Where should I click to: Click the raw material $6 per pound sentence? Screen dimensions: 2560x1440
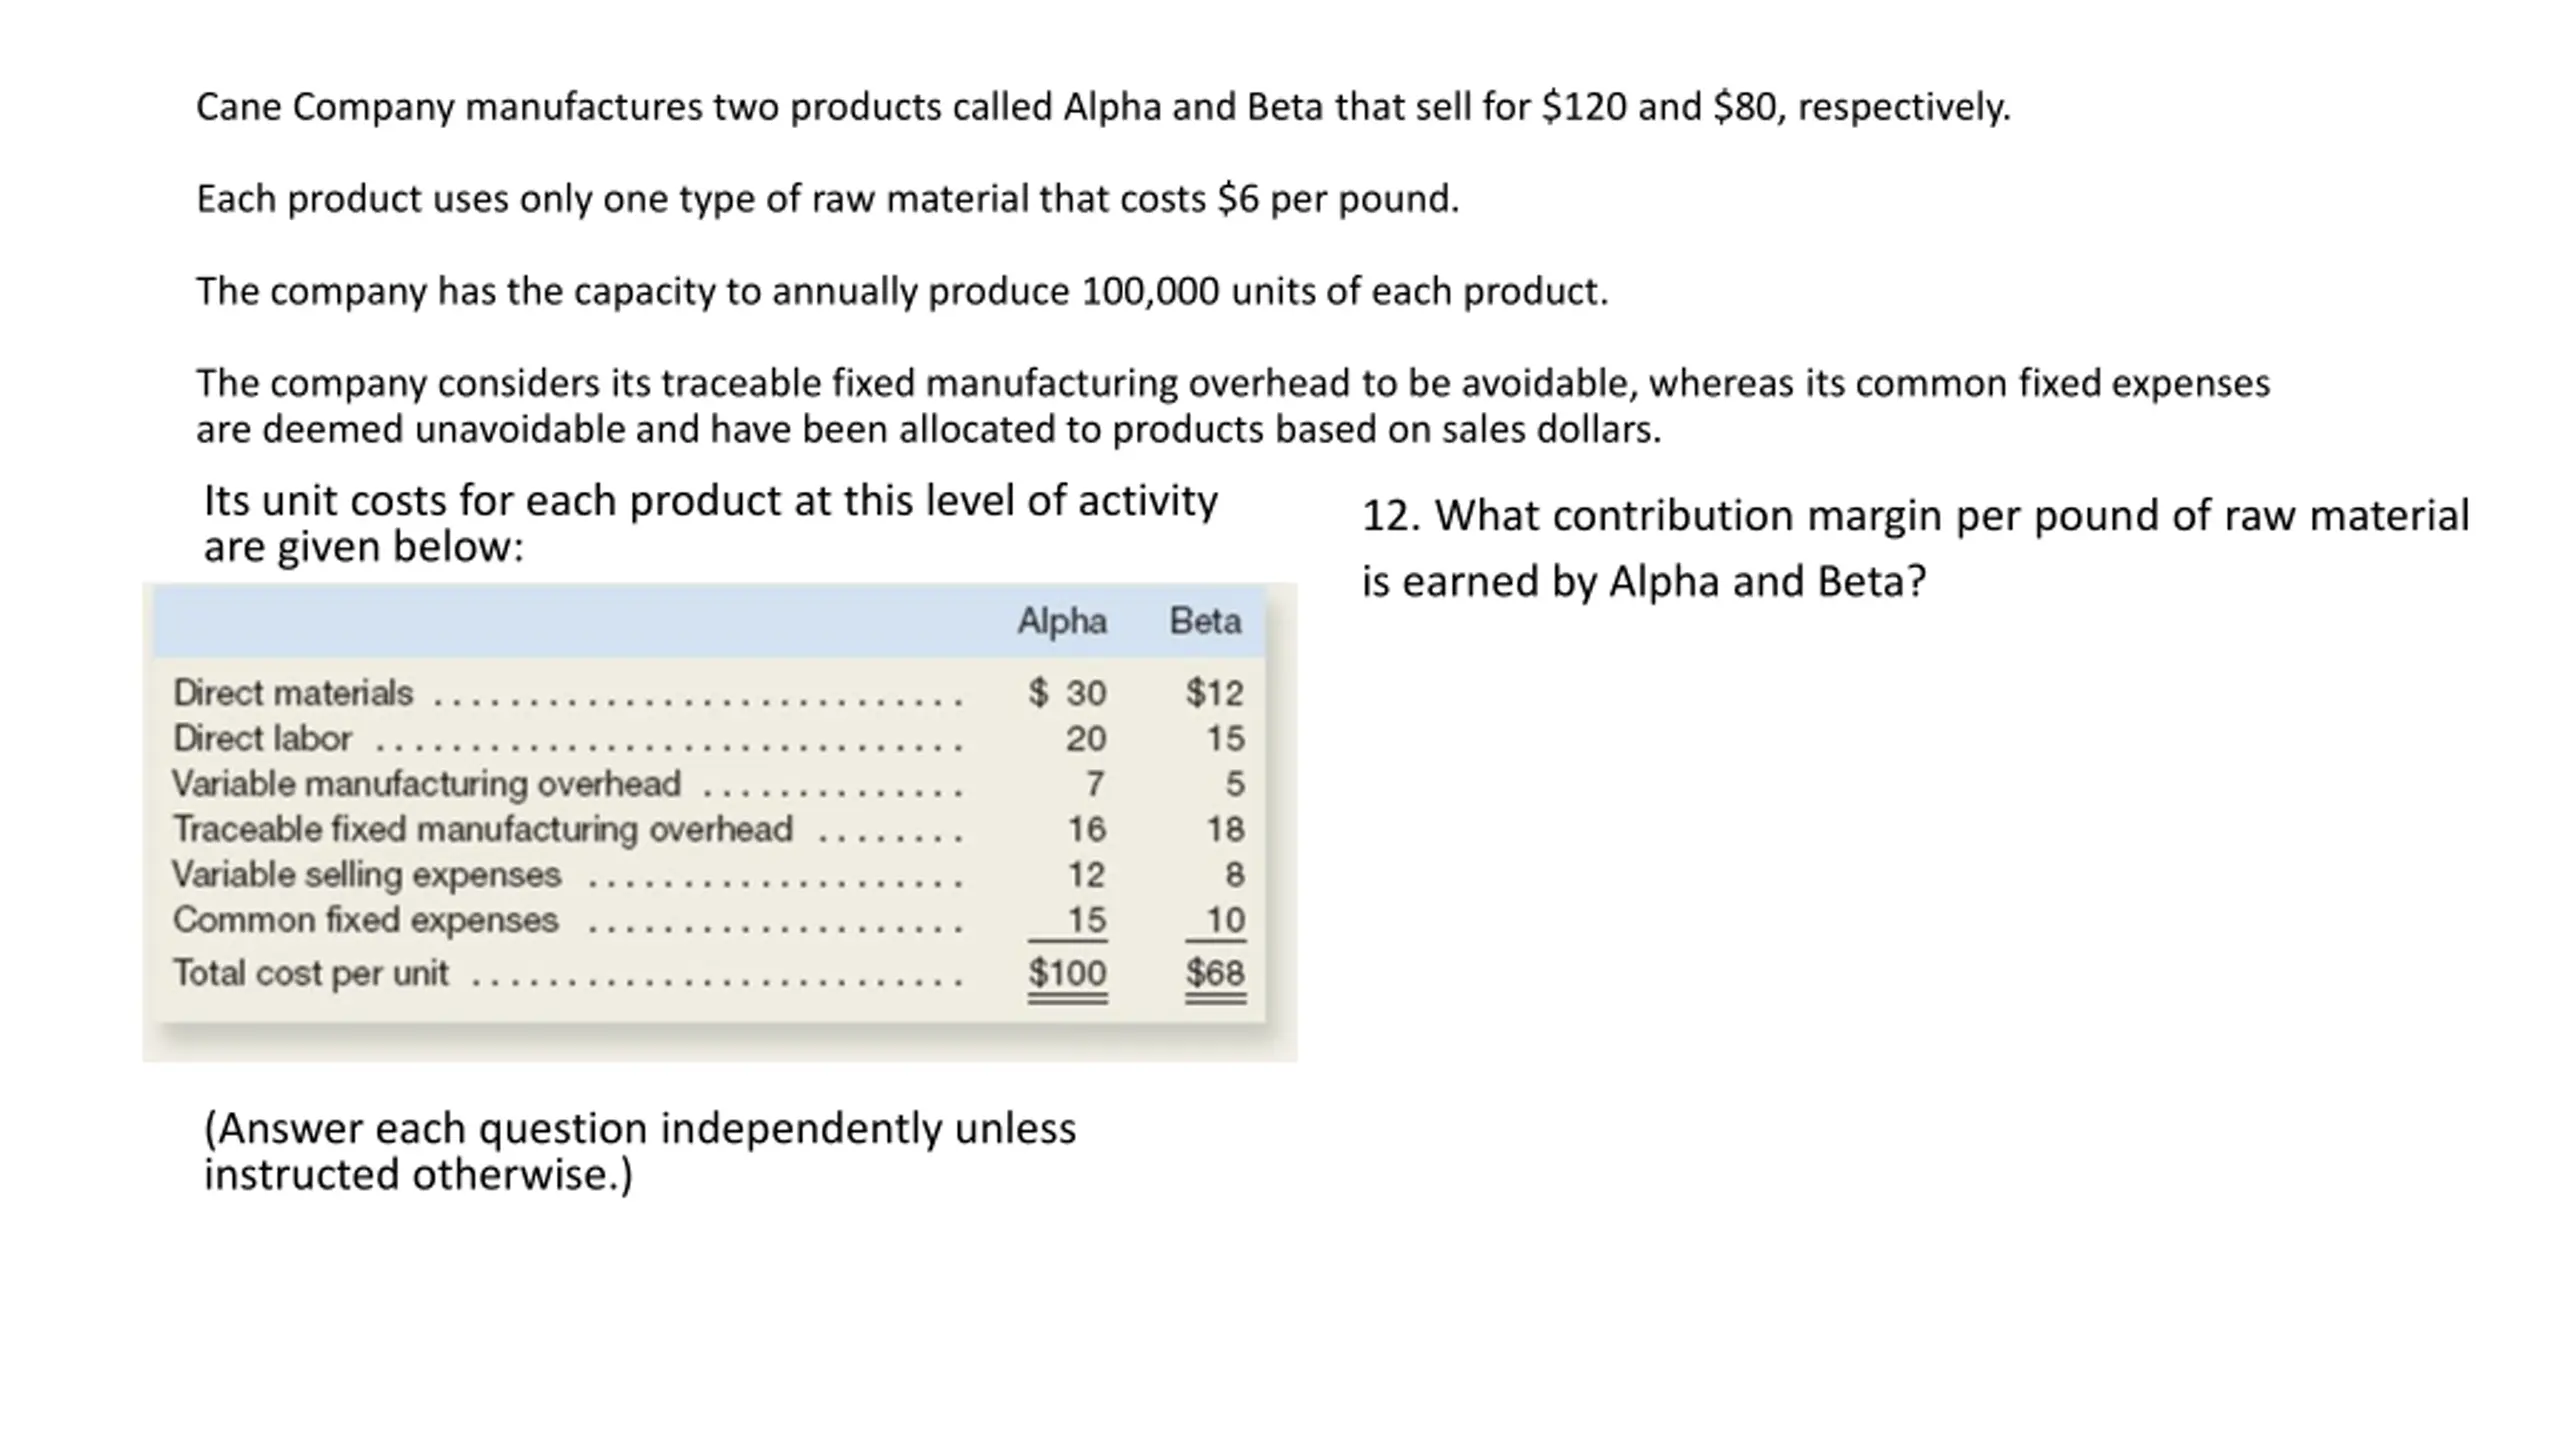[828, 199]
